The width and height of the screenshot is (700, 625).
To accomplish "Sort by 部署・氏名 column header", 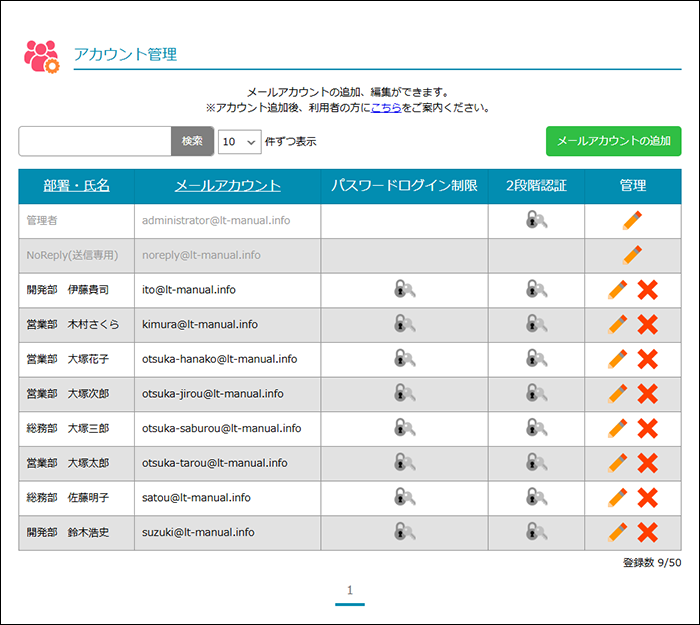I will pyautogui.click(x=76, y=186).
